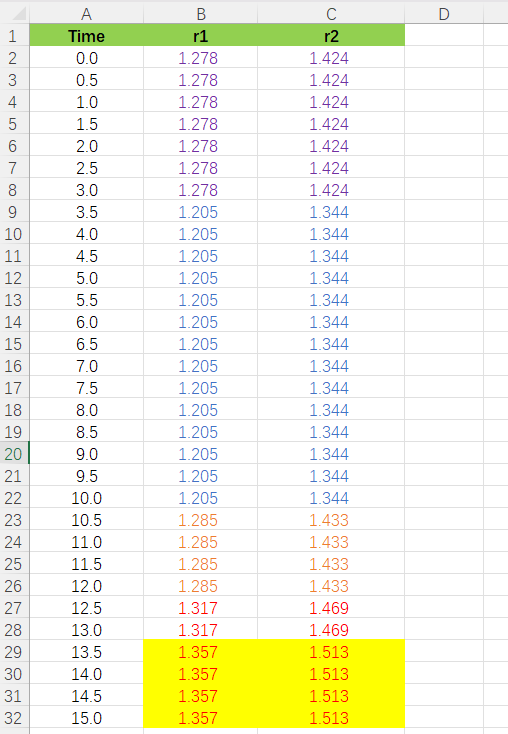Click highlighted r2 value 1.513 in row 29
Image resolution: width=508 pixels, height=734 pixels.
(331, 652)
